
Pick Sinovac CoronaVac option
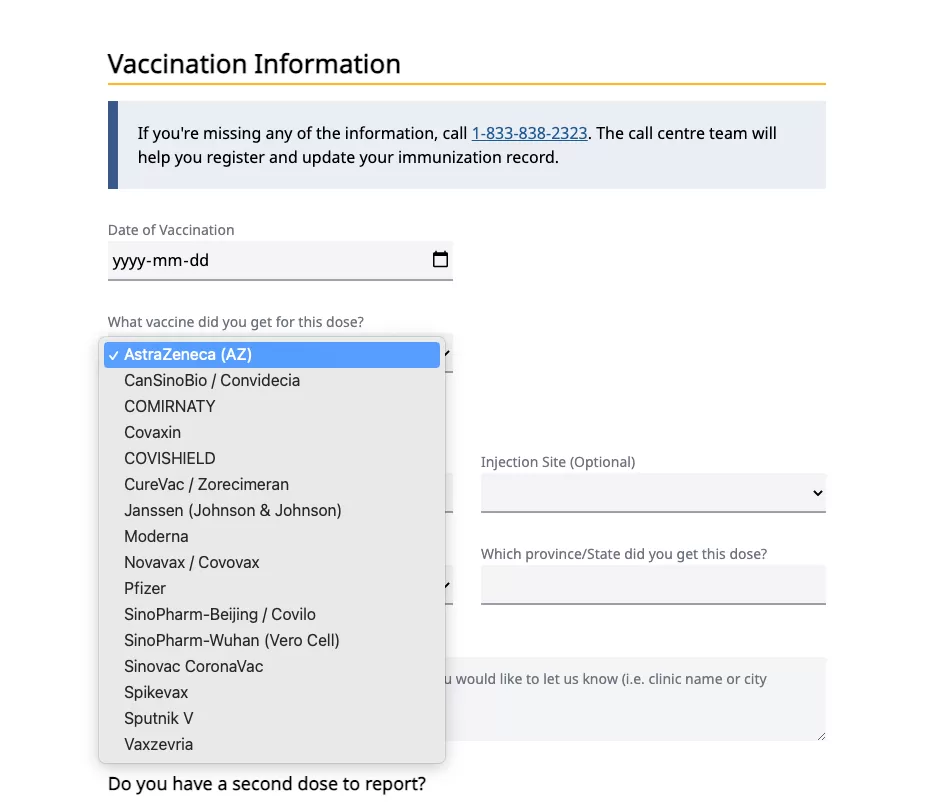click(272, 666)
